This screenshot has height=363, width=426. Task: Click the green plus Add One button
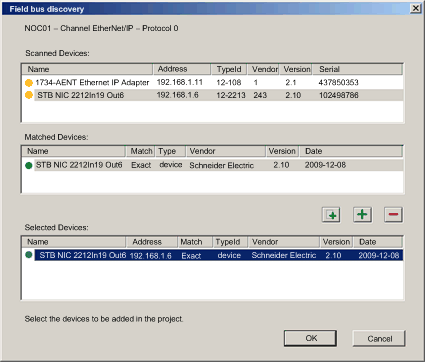[362, 214]
